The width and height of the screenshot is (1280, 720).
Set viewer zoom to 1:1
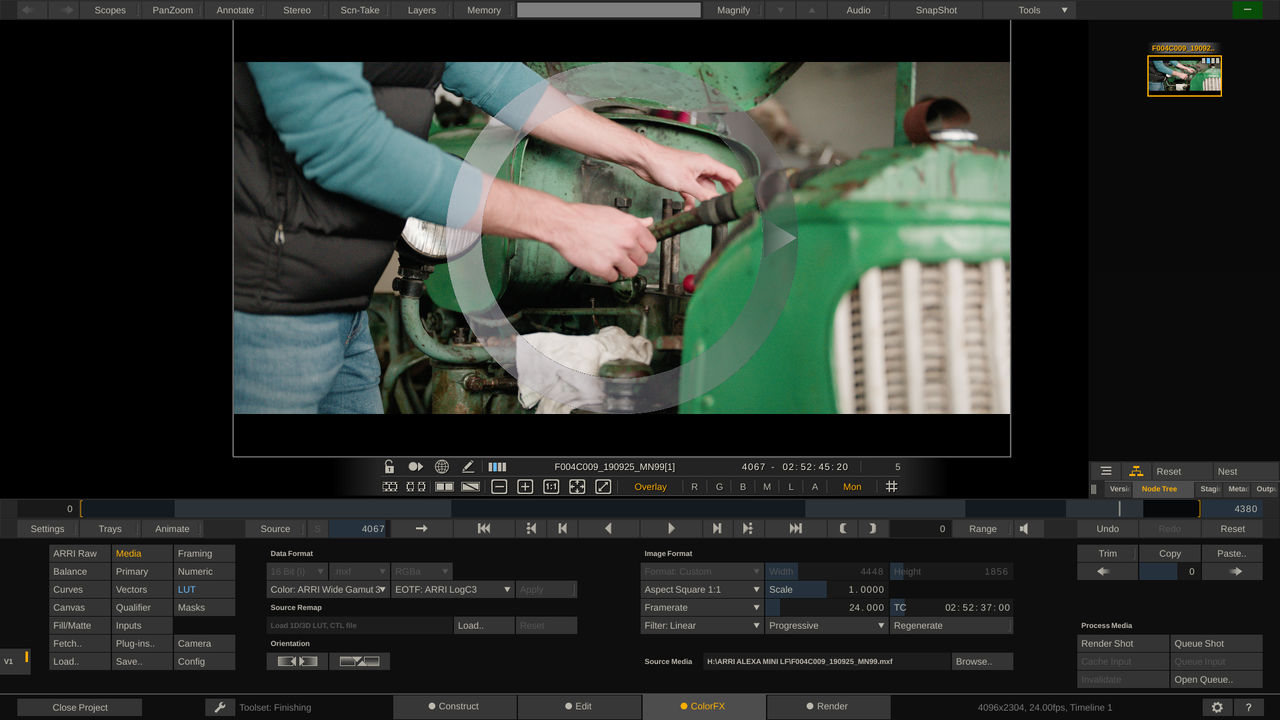[551, 487]
